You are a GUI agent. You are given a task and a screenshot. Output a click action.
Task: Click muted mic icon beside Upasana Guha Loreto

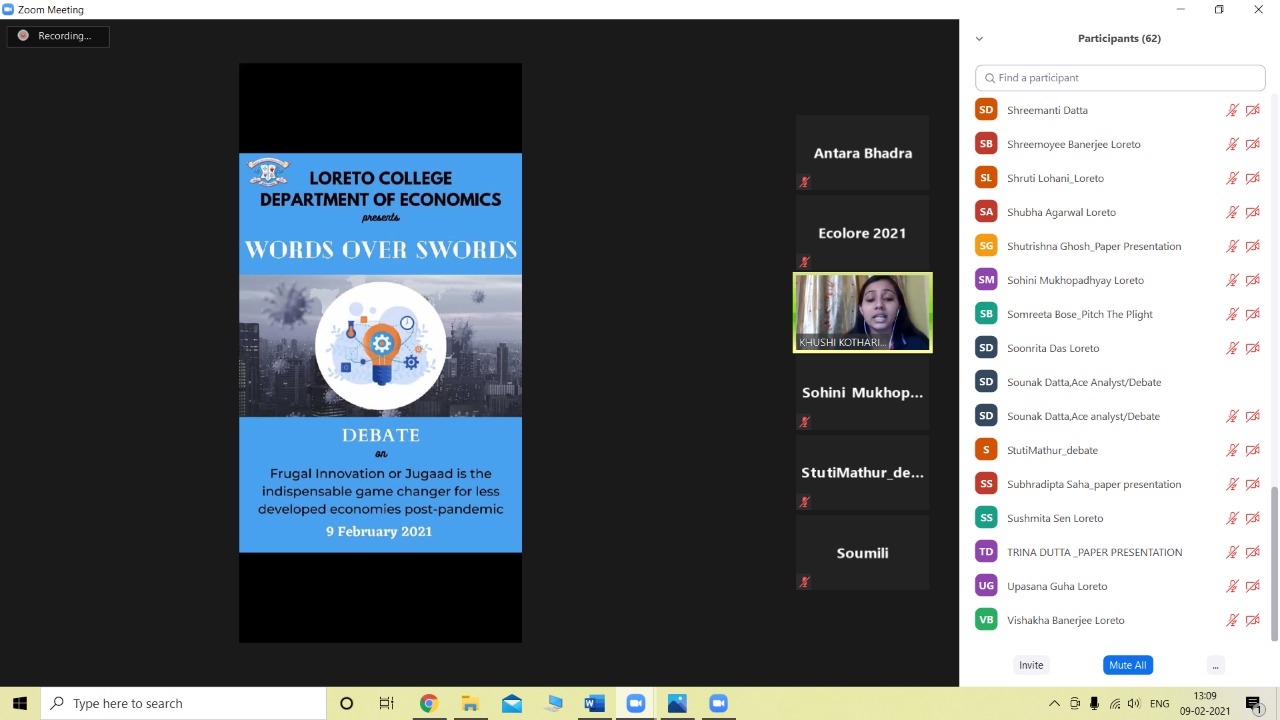click(1232, 586)
